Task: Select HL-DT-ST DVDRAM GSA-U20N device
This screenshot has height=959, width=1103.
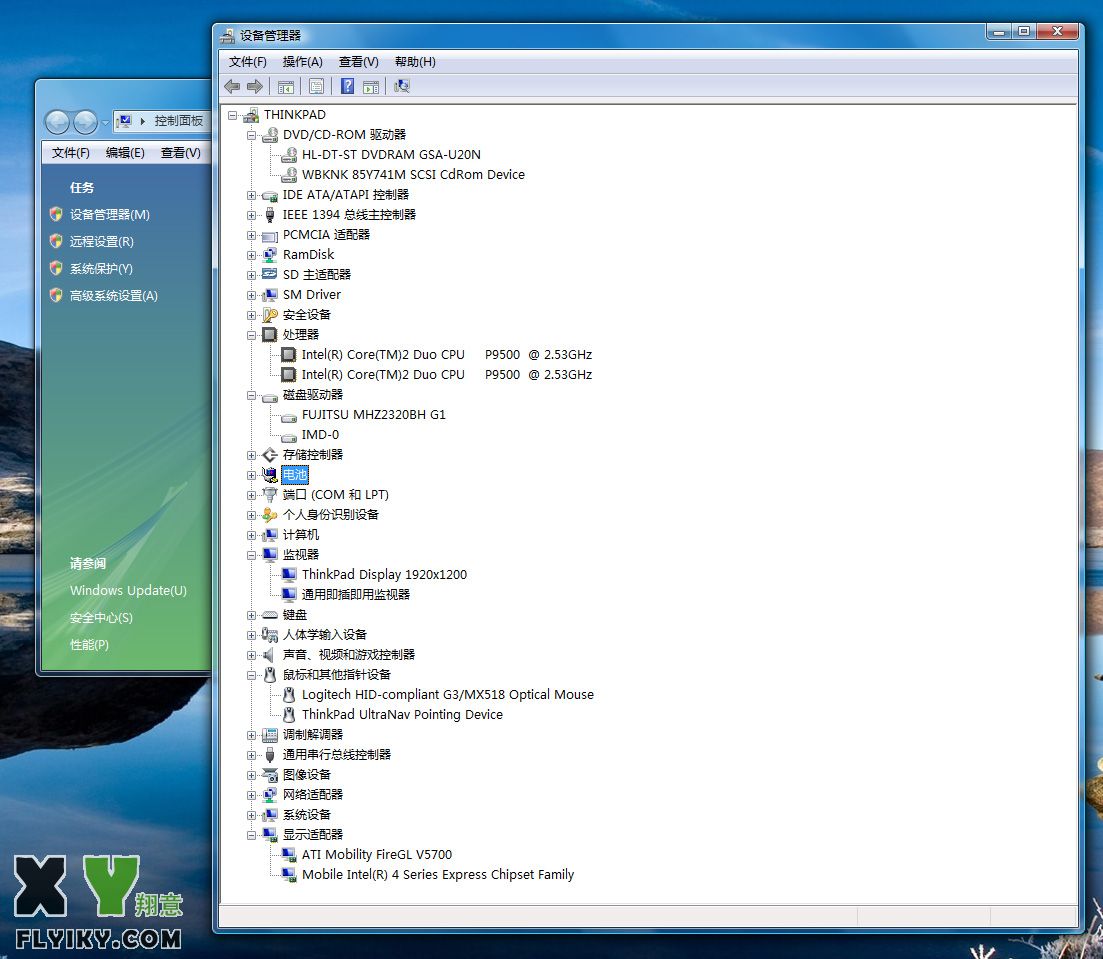Action: [x=391, y=155]
